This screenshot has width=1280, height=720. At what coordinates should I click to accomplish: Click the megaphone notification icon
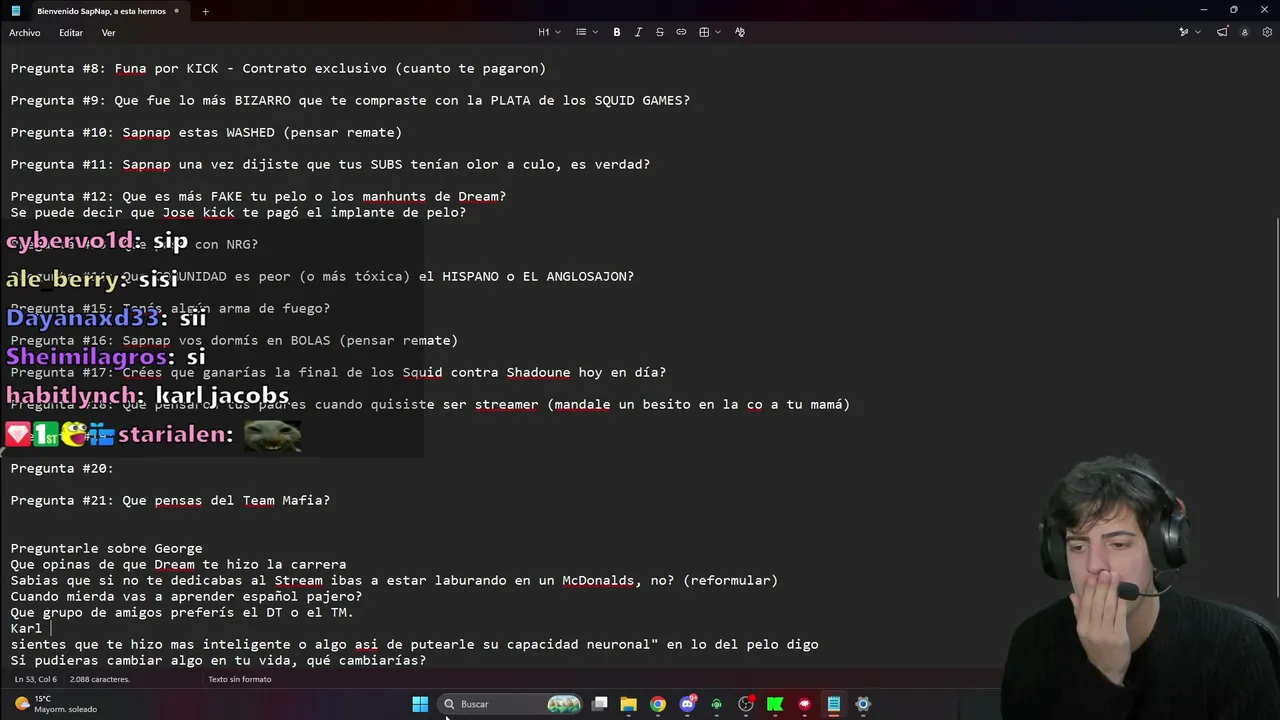[1222, 32]
